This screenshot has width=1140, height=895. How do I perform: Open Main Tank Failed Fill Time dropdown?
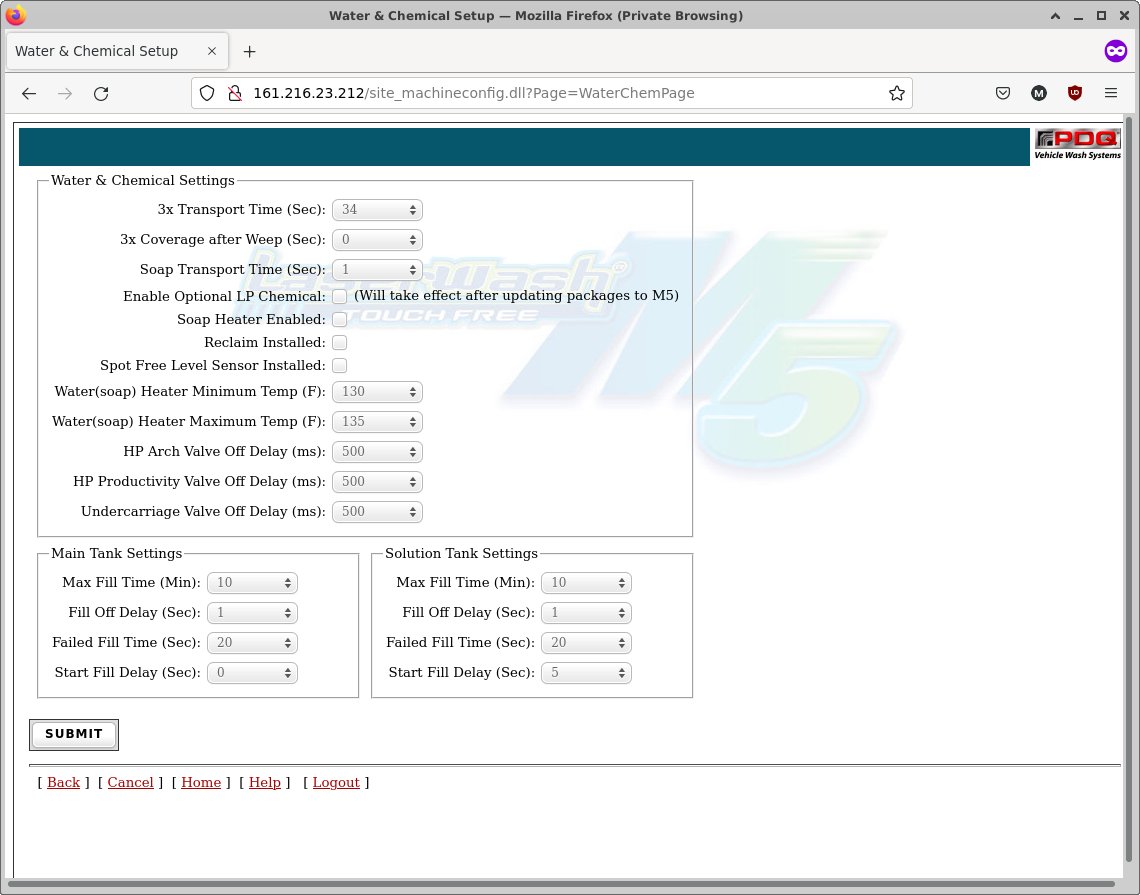pyautogui.click(x=252, y=643)
